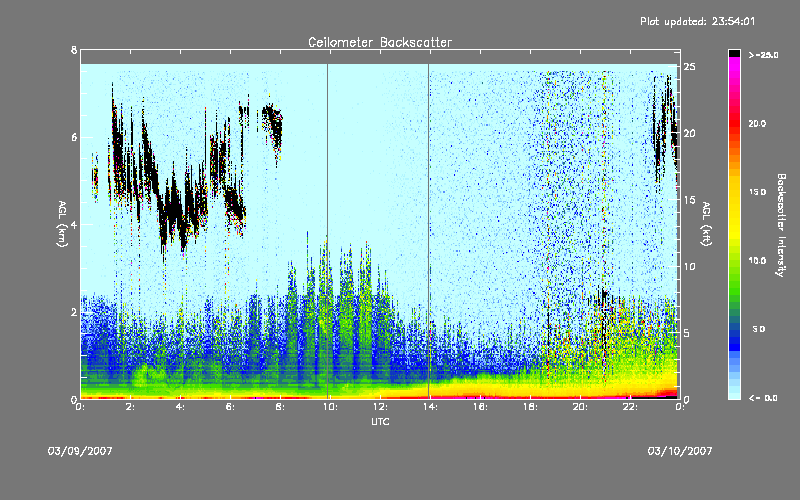Click the x-axis tick label '20:'

pyautogui.click(x=580, y=407)
